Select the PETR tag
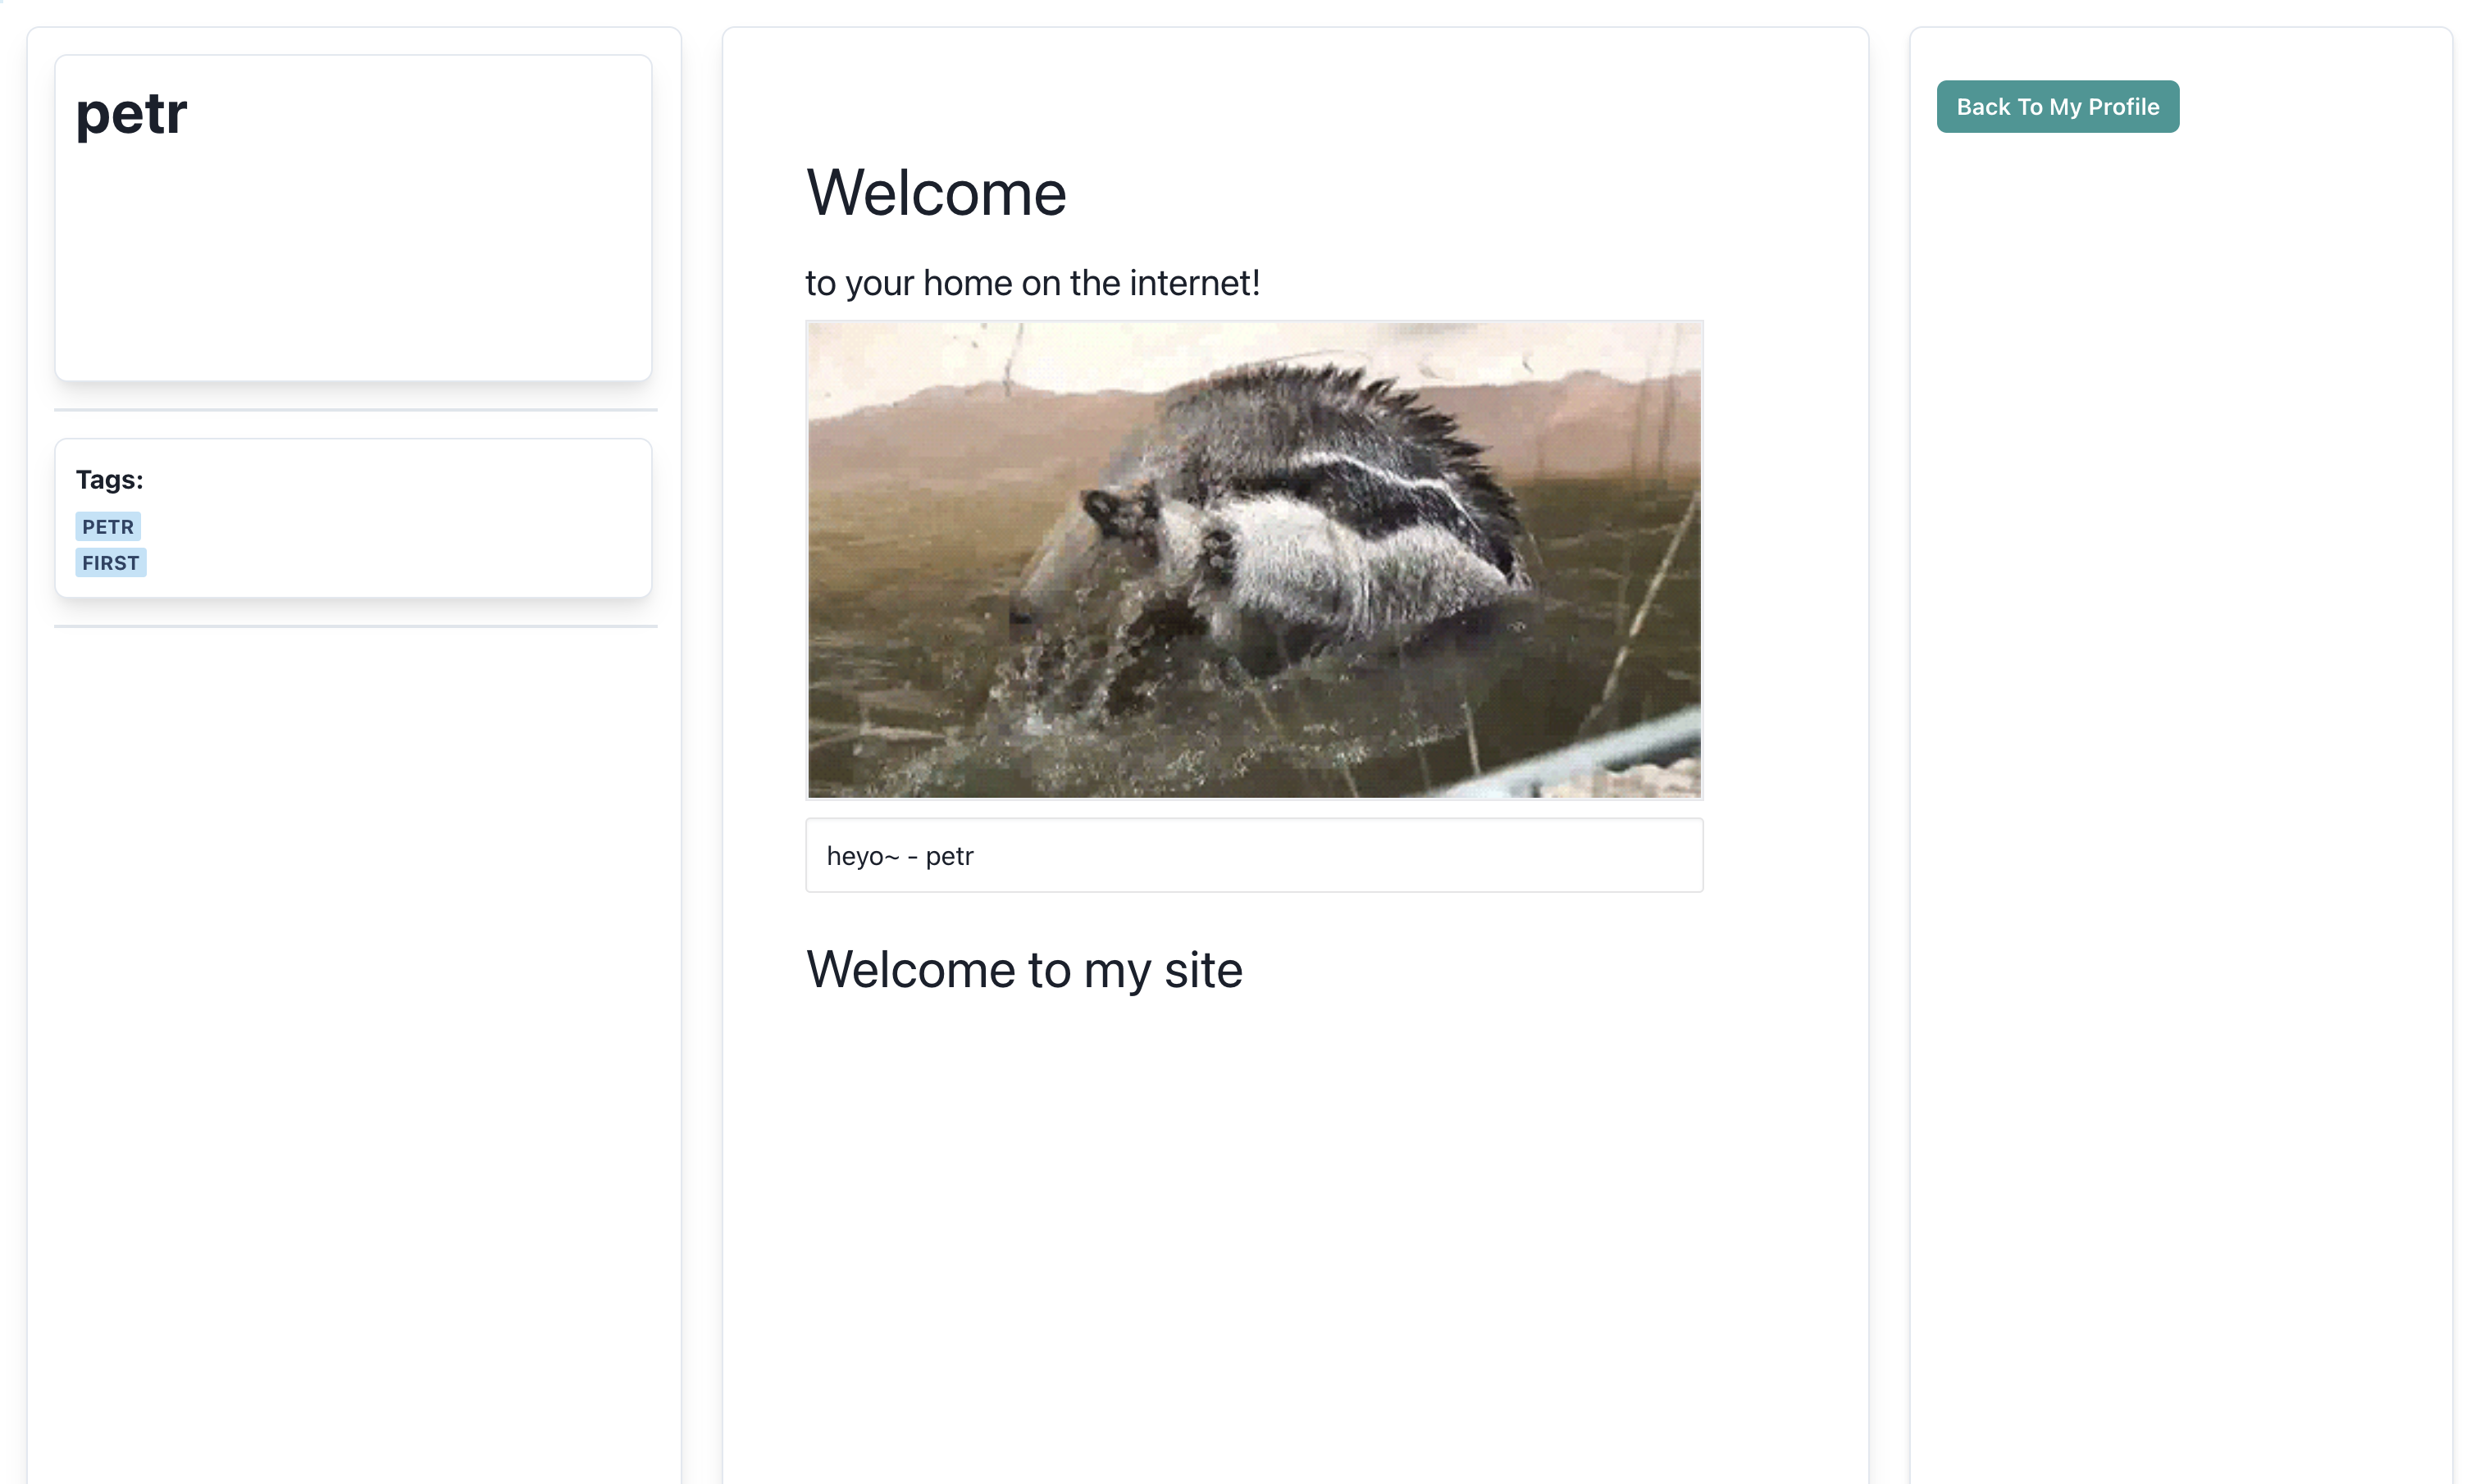Image resolution: width=2480 pixels, height=1484 pixels. click(x=107, y=527)
